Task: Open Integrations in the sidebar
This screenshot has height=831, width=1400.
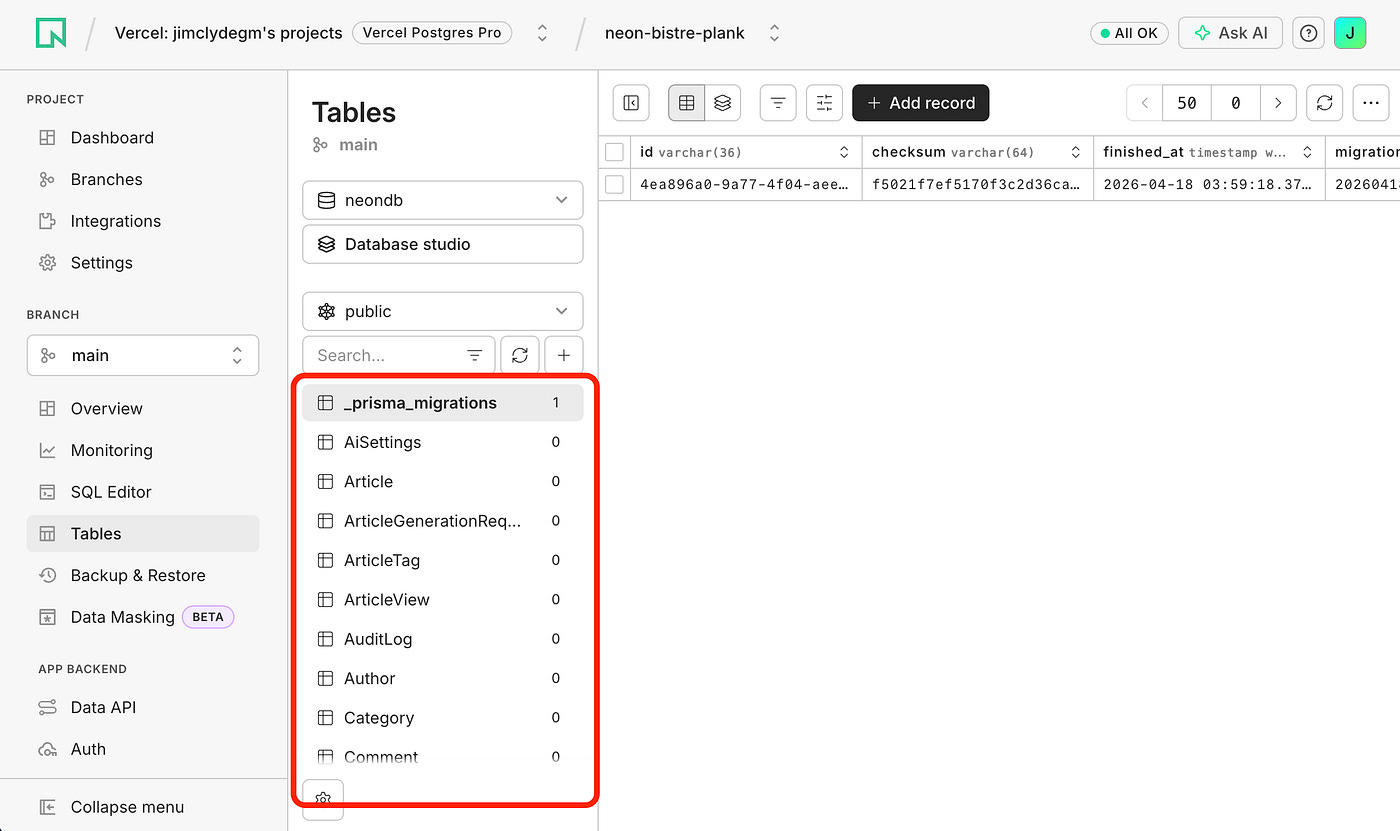Action: (143, 221)
